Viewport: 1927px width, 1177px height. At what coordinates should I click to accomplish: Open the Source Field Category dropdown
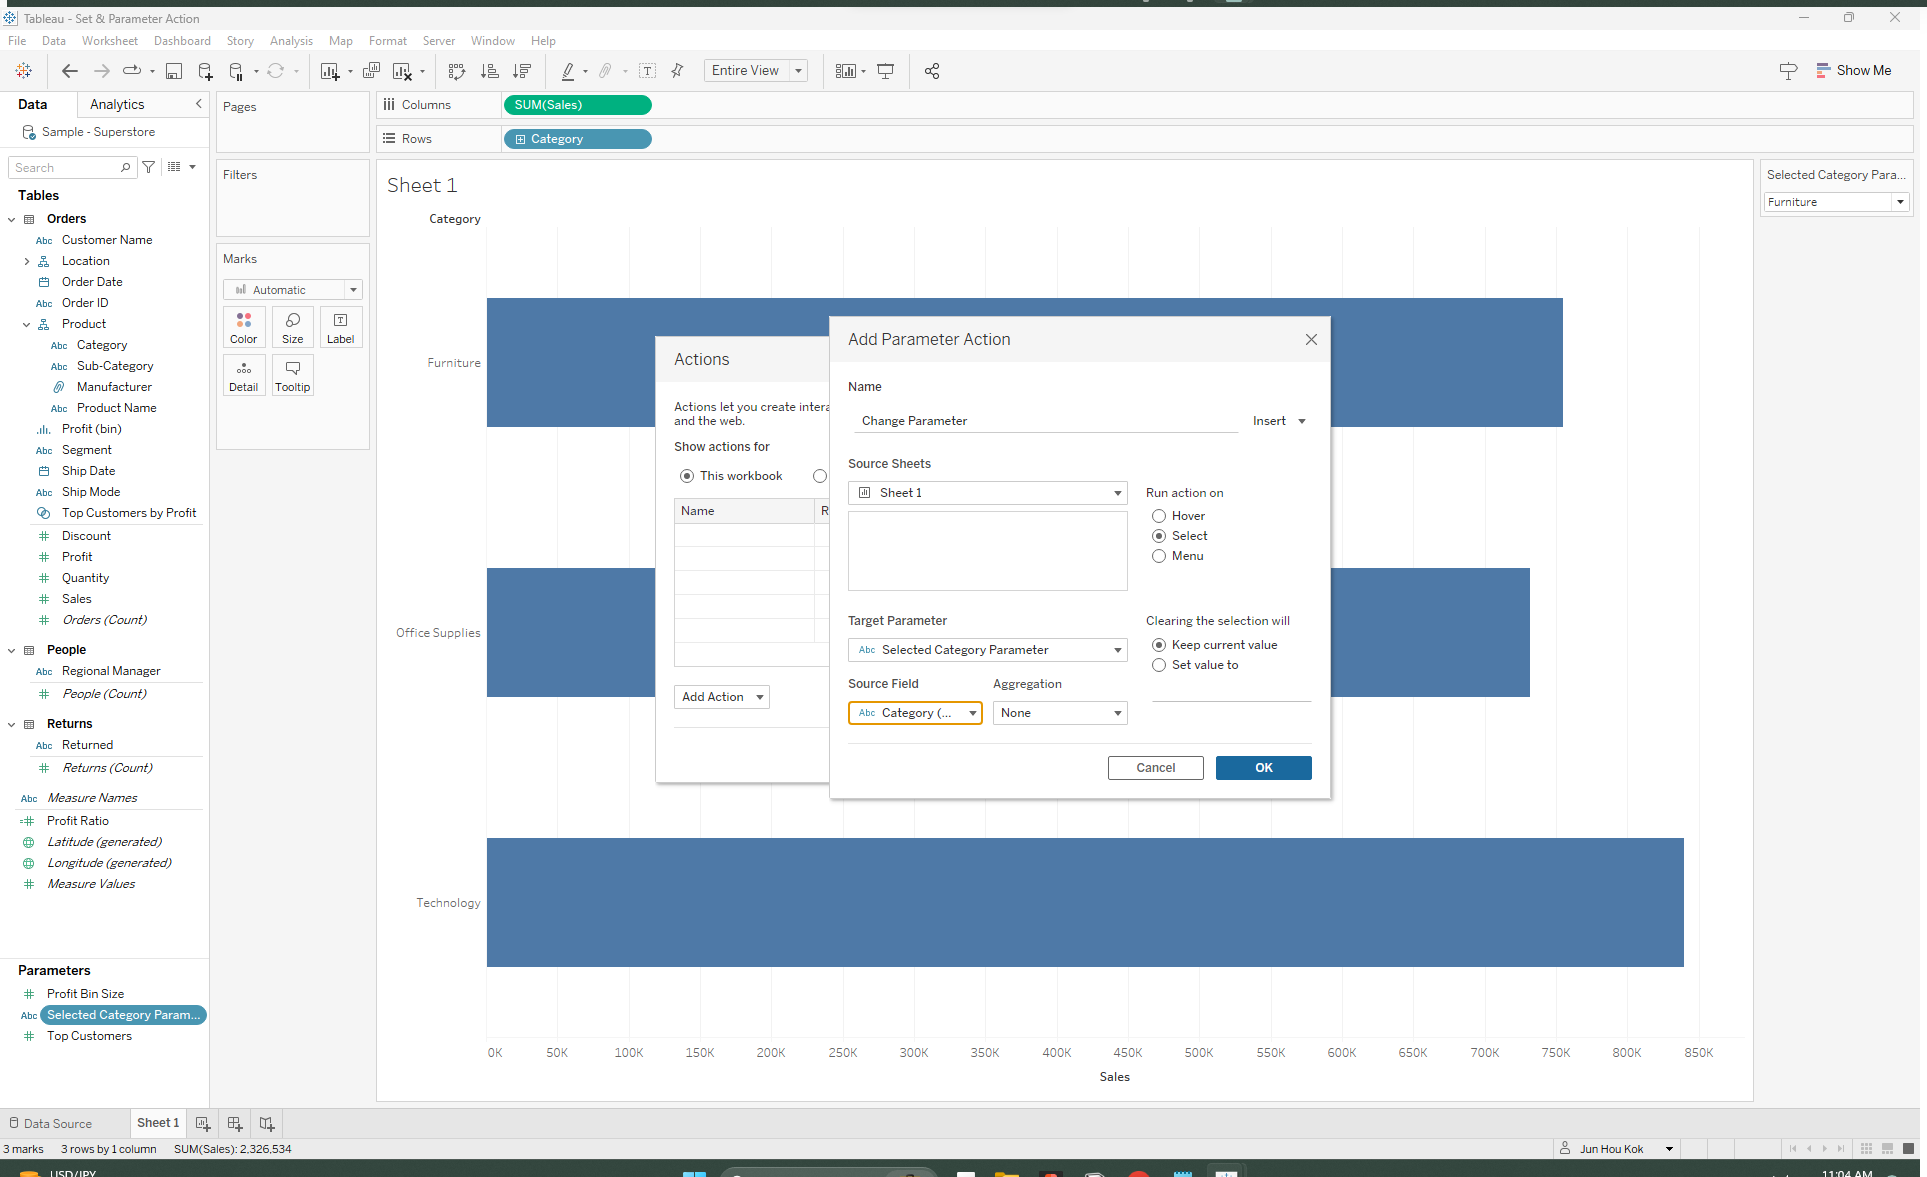(915, 713)
